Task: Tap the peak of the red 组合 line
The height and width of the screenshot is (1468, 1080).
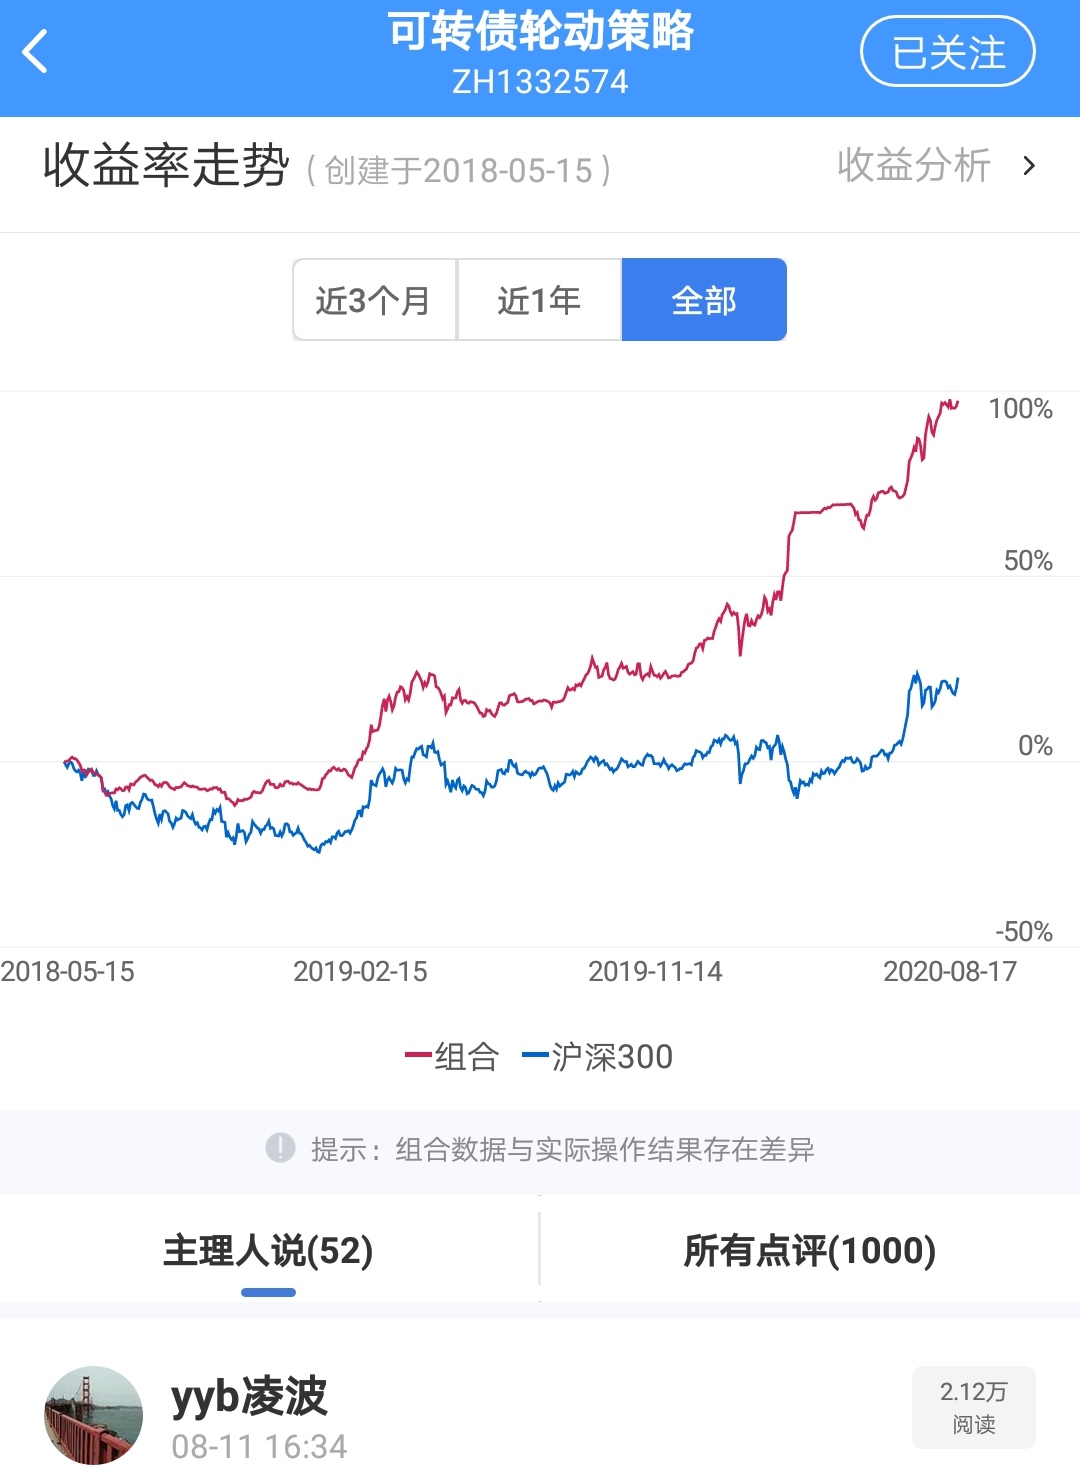Action: (944, 402)
